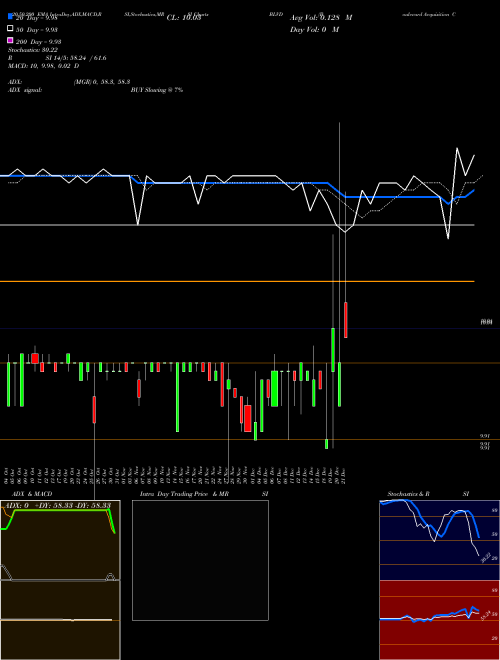Click the blue 20 Day legend swatch
This screenshot has width=500, height=660.
[x=10, y=16]
